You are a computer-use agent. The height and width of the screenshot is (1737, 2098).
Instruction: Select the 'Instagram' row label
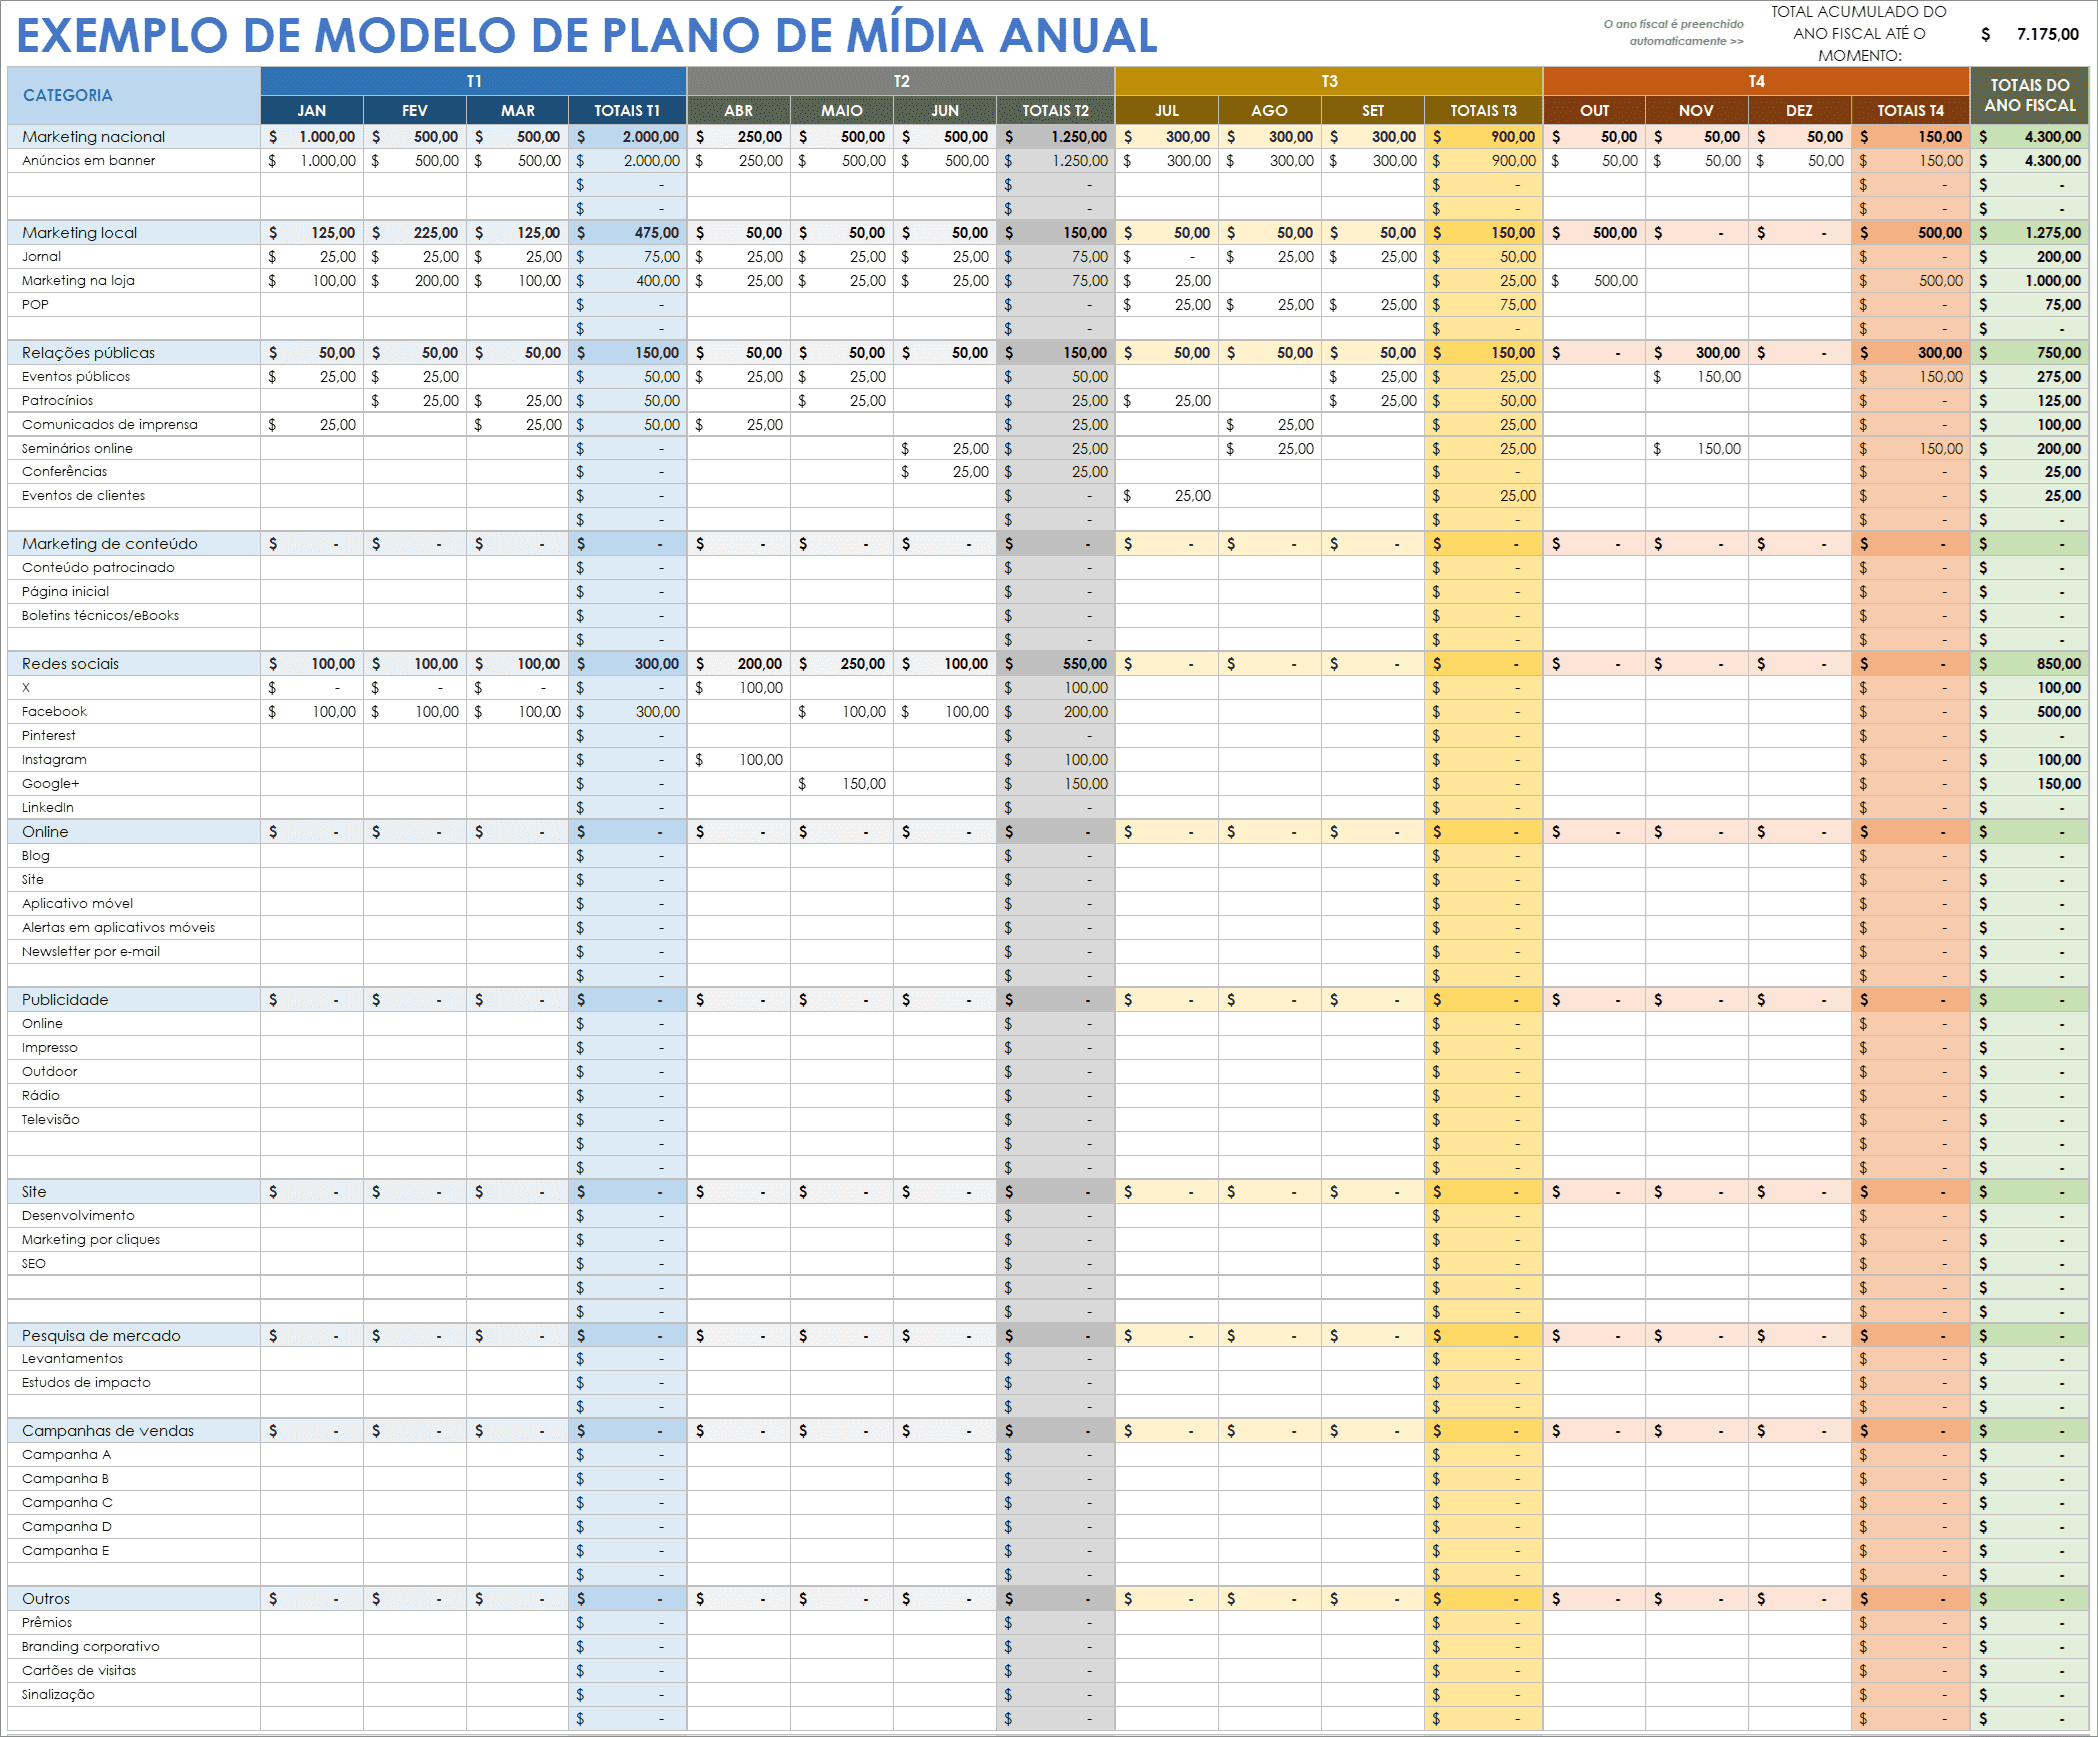55,759
